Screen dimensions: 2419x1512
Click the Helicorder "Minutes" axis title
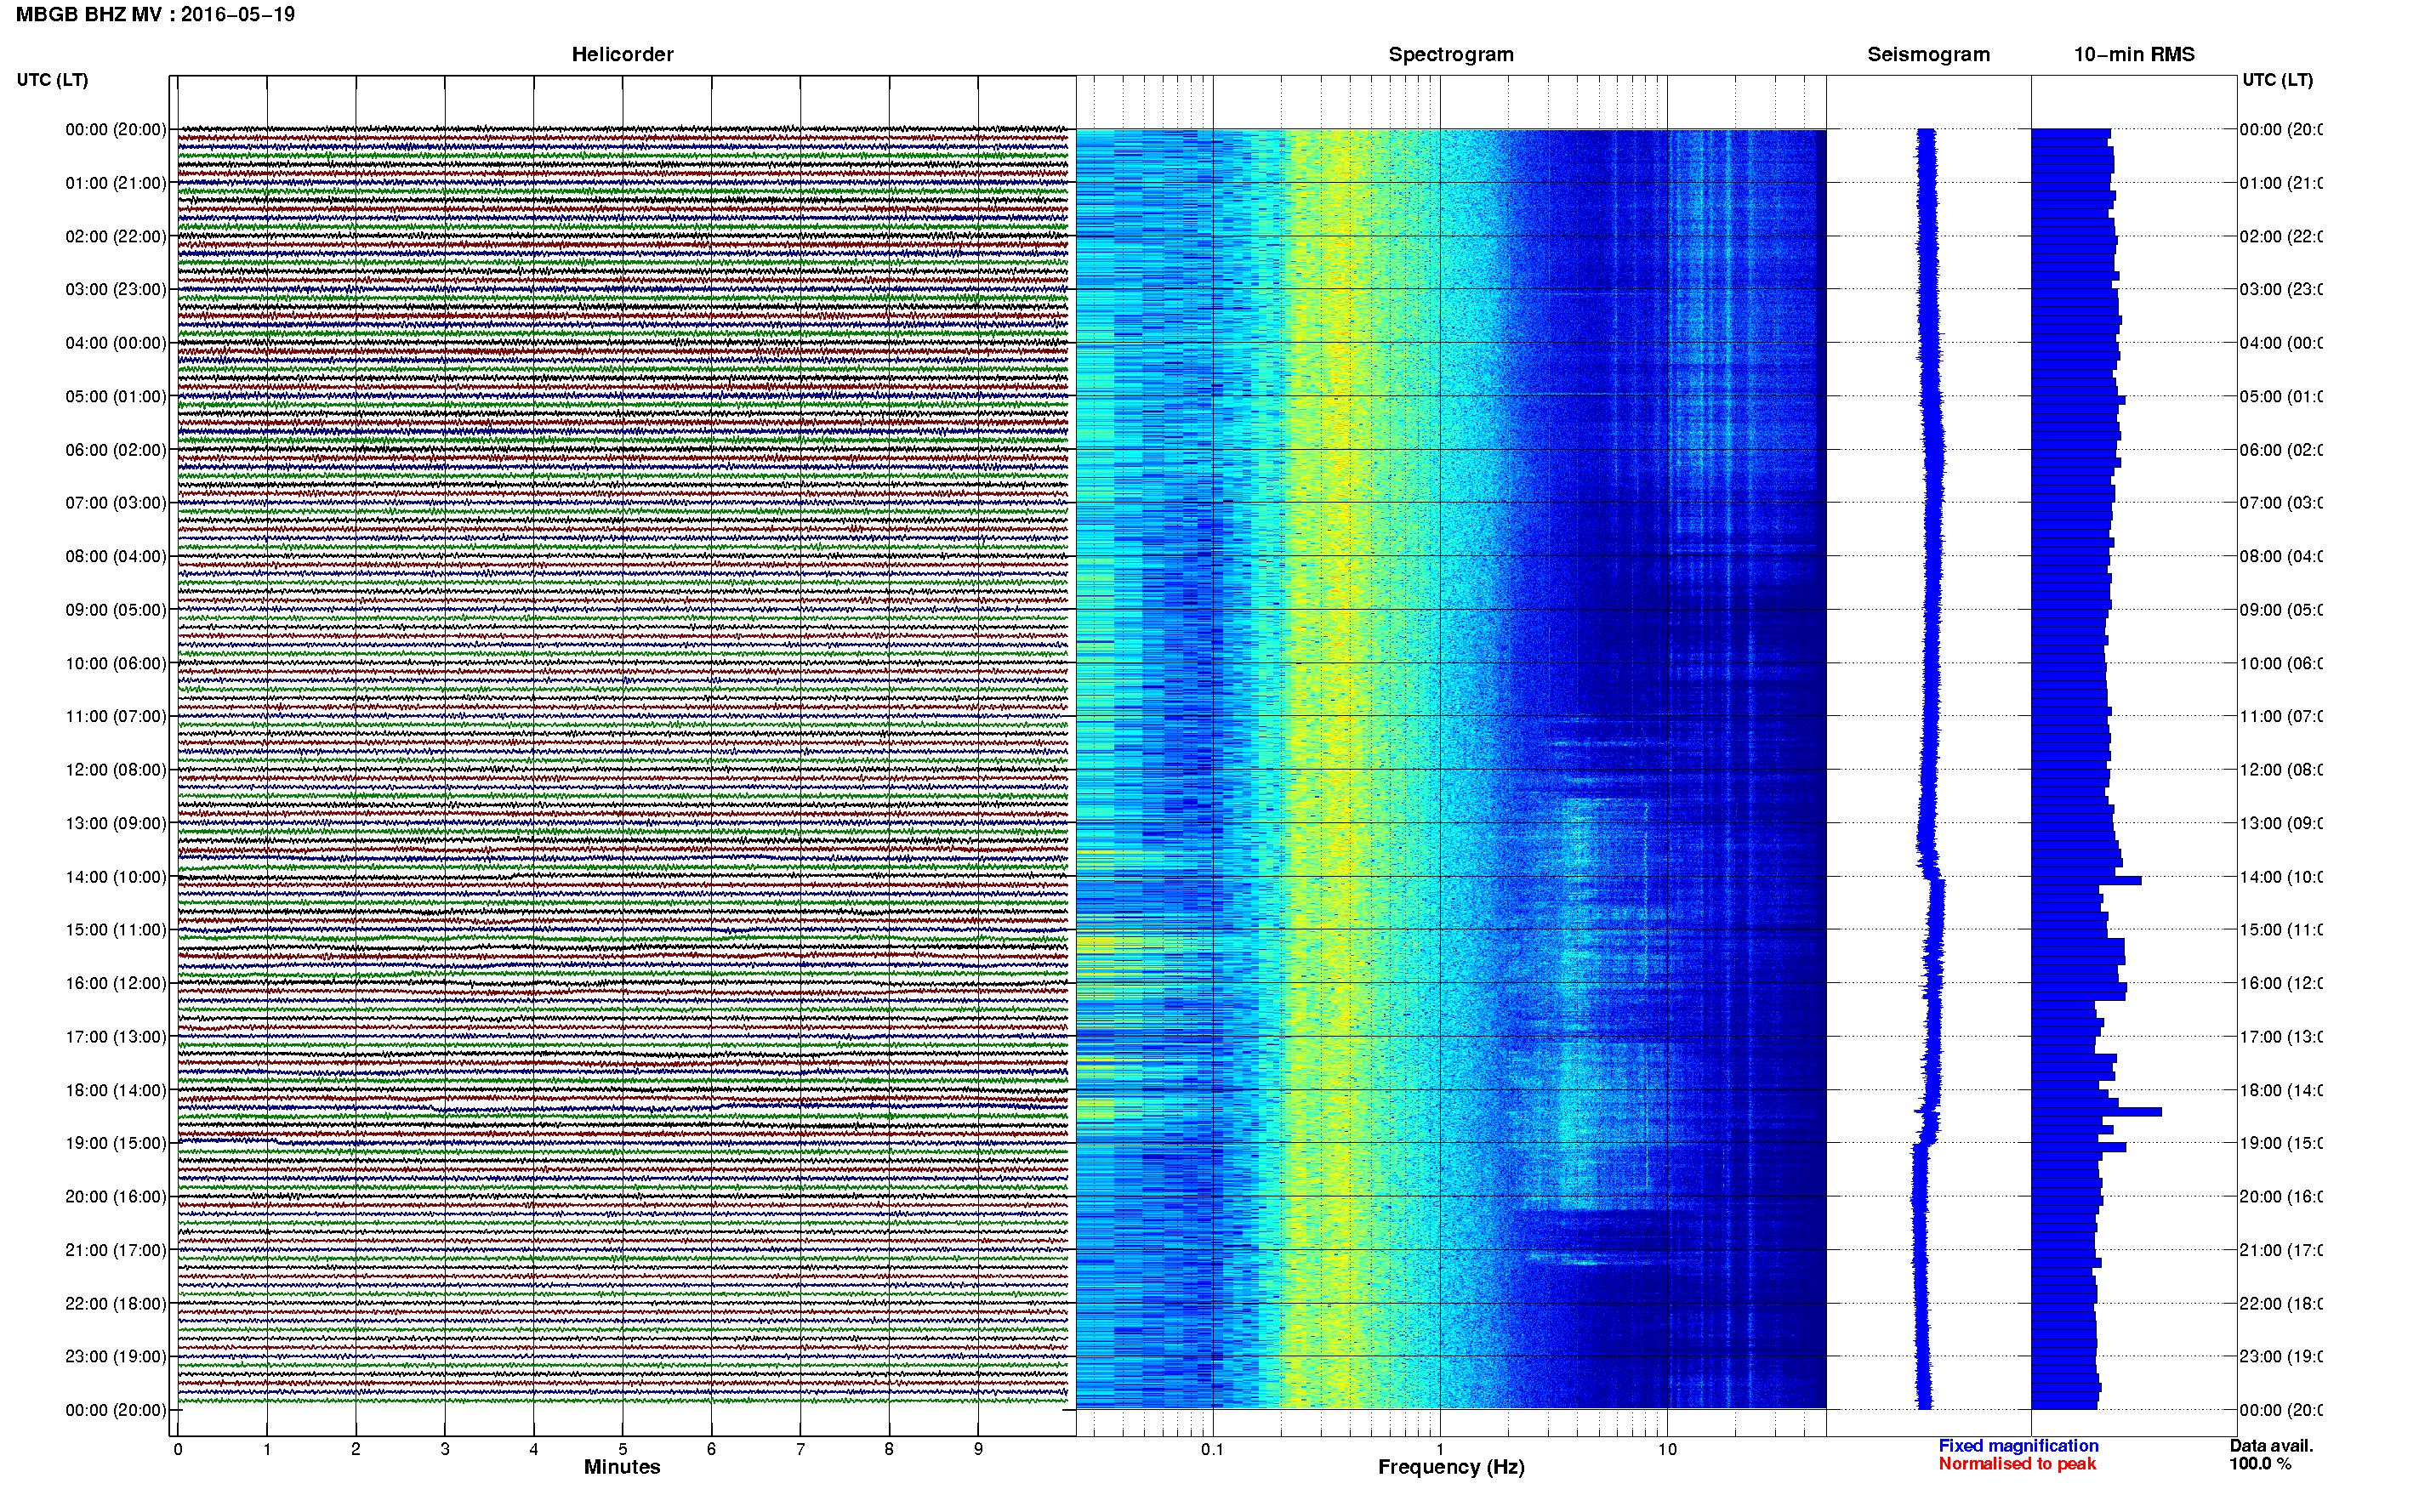coord(622,1467)
